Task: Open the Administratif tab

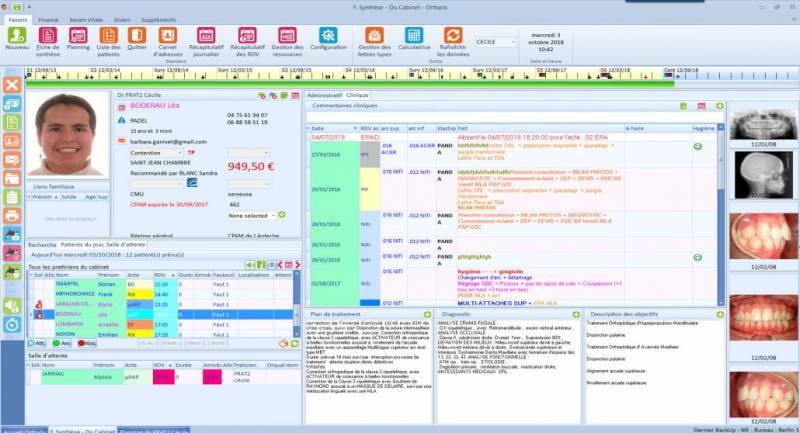Action: [324, 95]
